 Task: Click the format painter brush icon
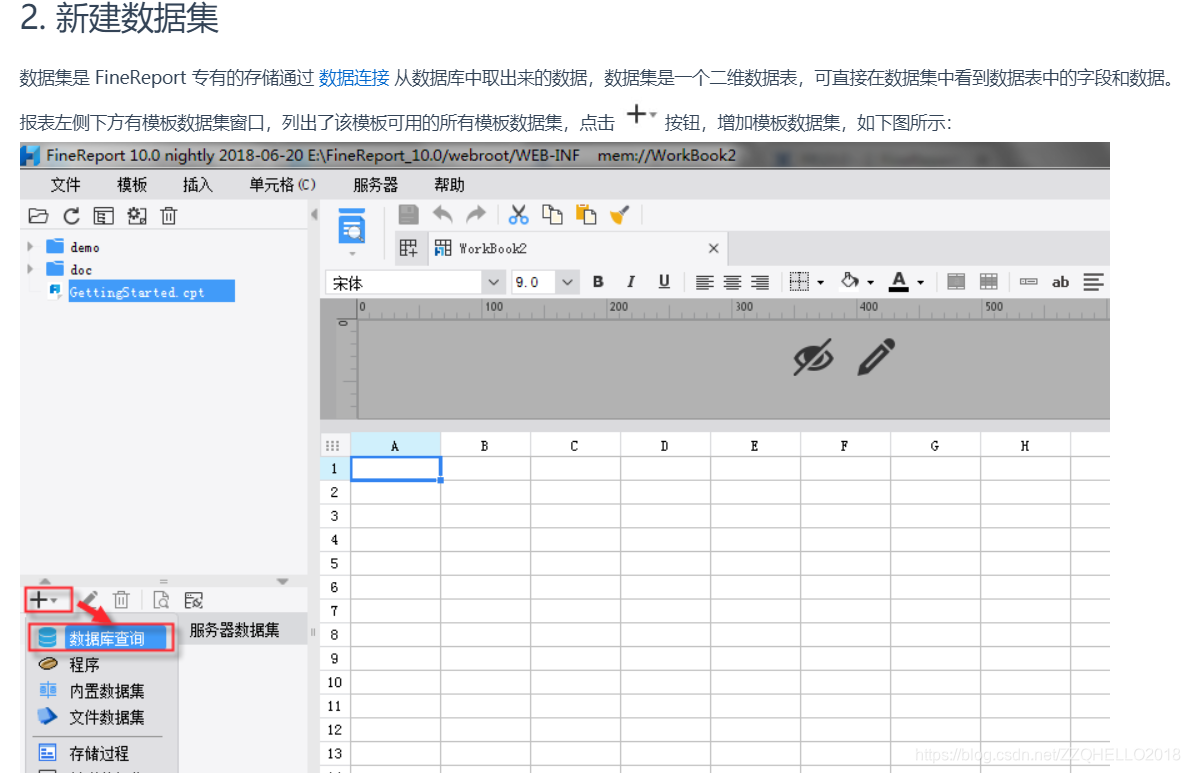click(619, 215)
